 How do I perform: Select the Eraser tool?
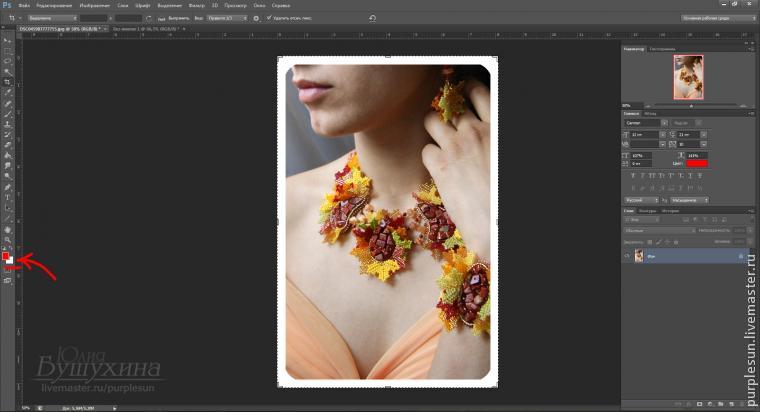click(x=7, y=145)
